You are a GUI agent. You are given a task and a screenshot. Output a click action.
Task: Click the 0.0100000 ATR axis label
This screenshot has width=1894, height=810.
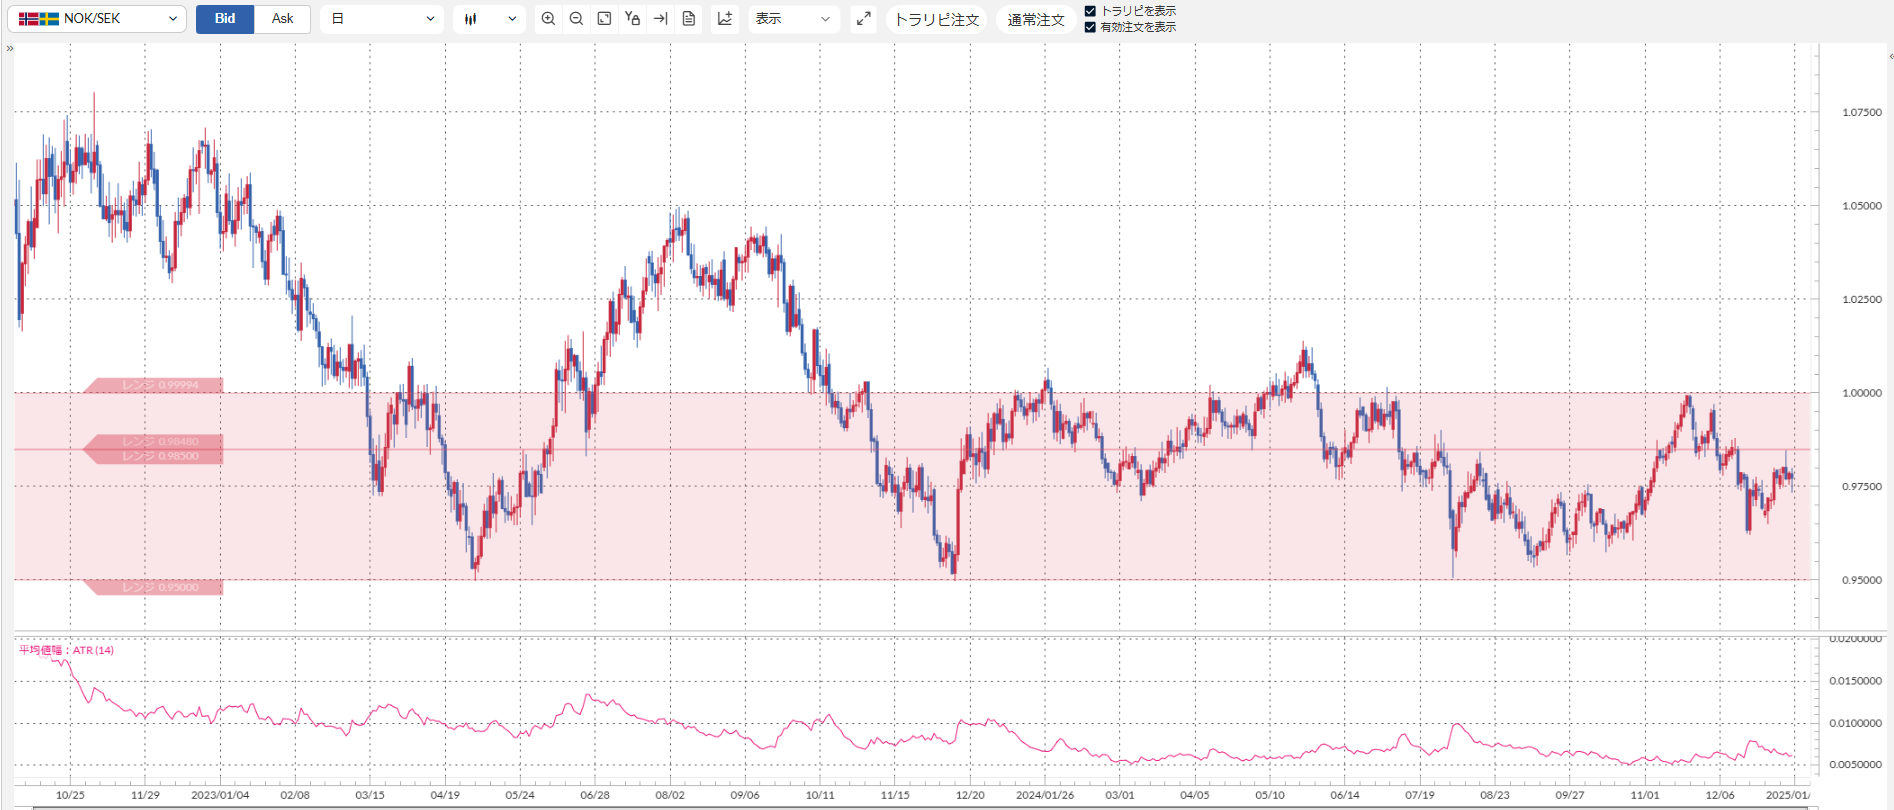click(x=1856, y=723)
